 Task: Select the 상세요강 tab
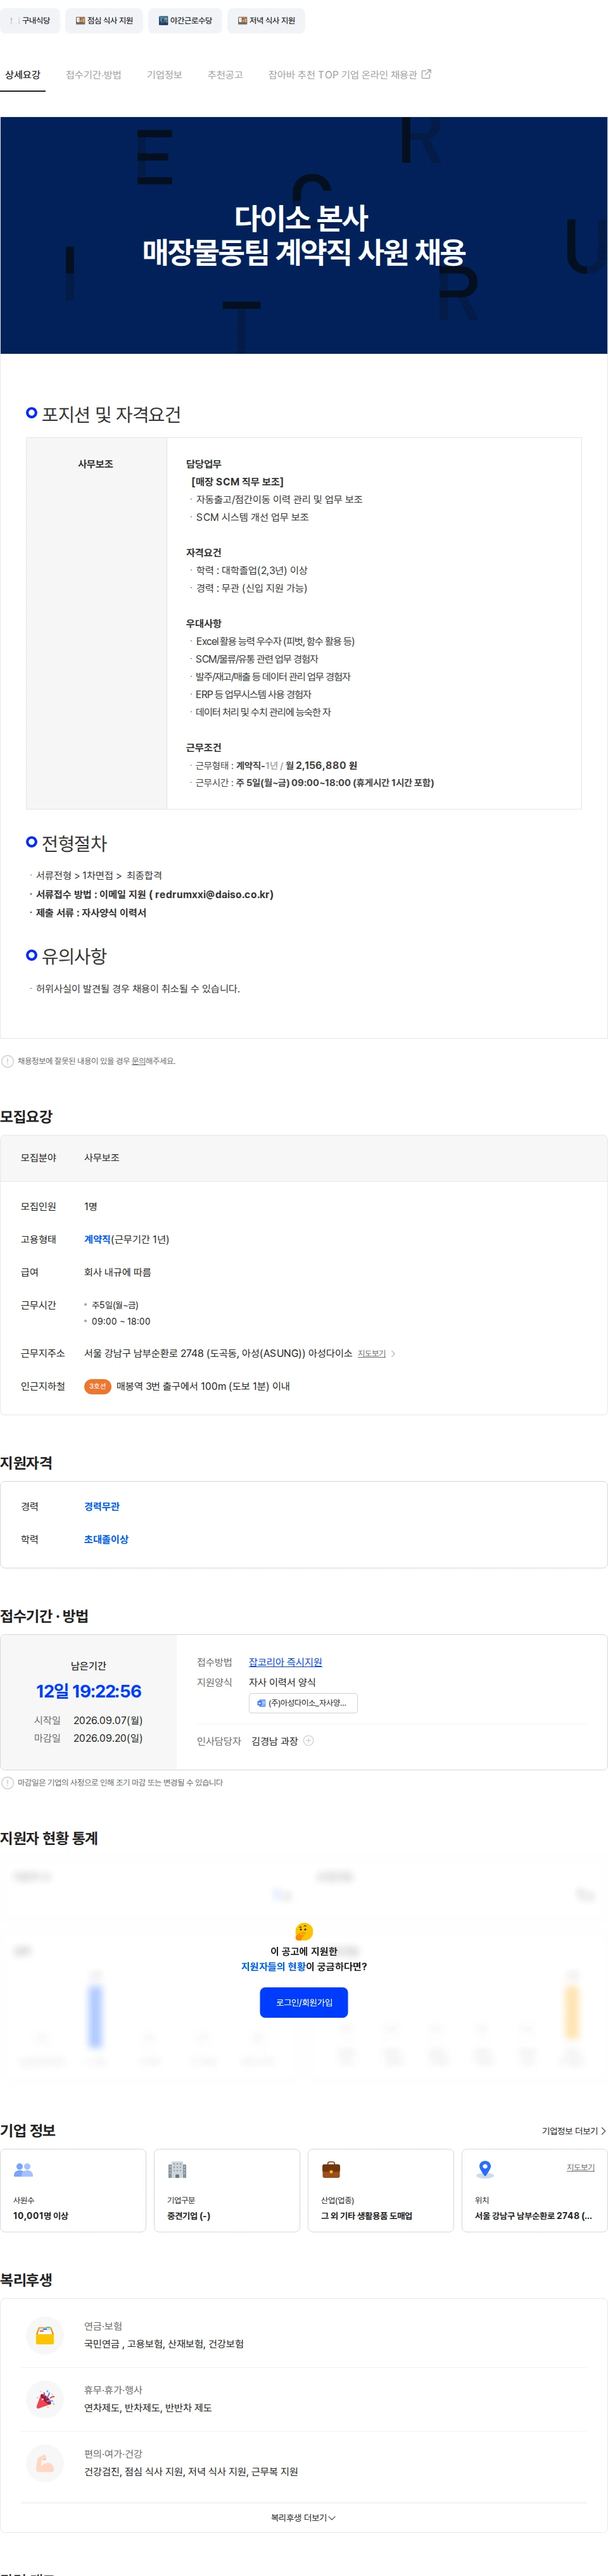tap(23, 75)
